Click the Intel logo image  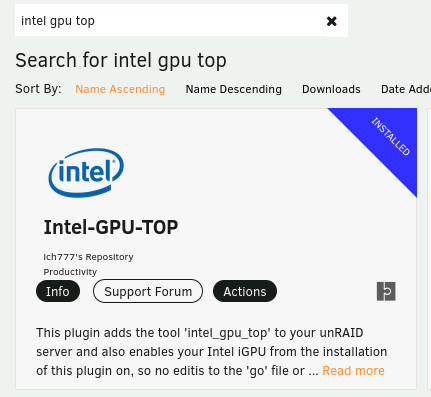pos(86,173)
